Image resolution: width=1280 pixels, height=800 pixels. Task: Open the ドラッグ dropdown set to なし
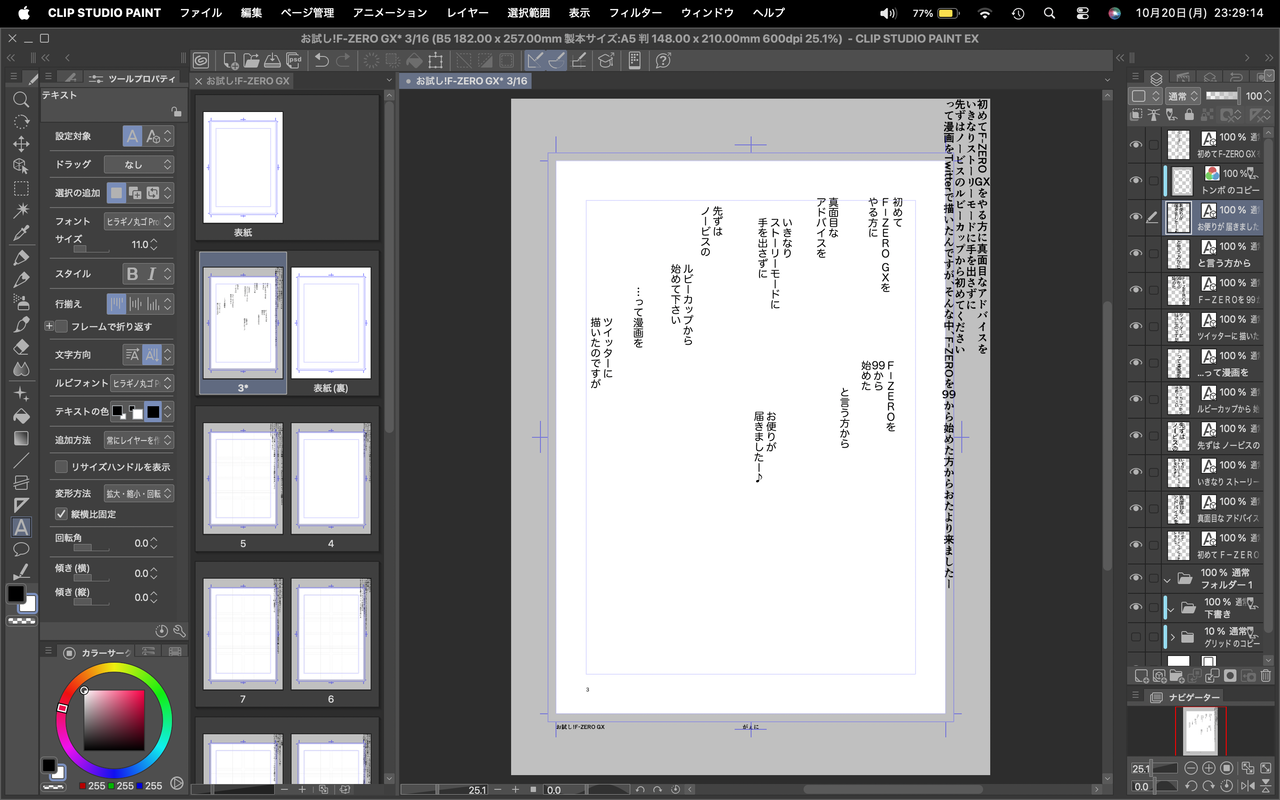tap(139, 164)
